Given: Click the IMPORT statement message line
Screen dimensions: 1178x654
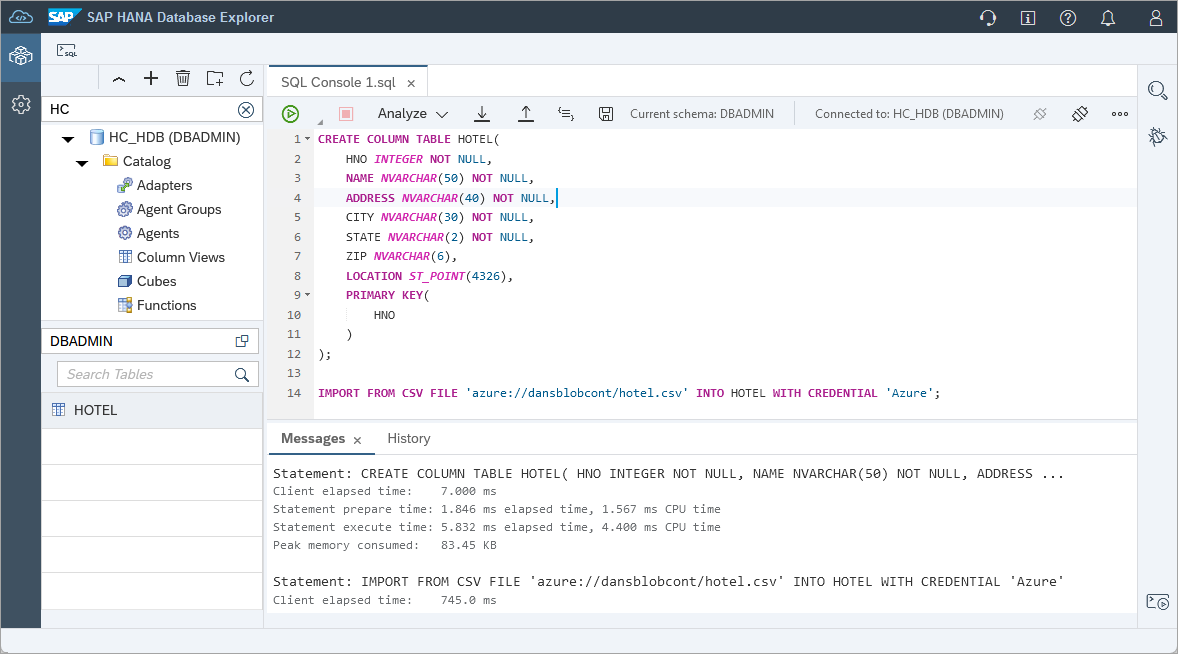Looking at the screenshot, I should (668, 582).
